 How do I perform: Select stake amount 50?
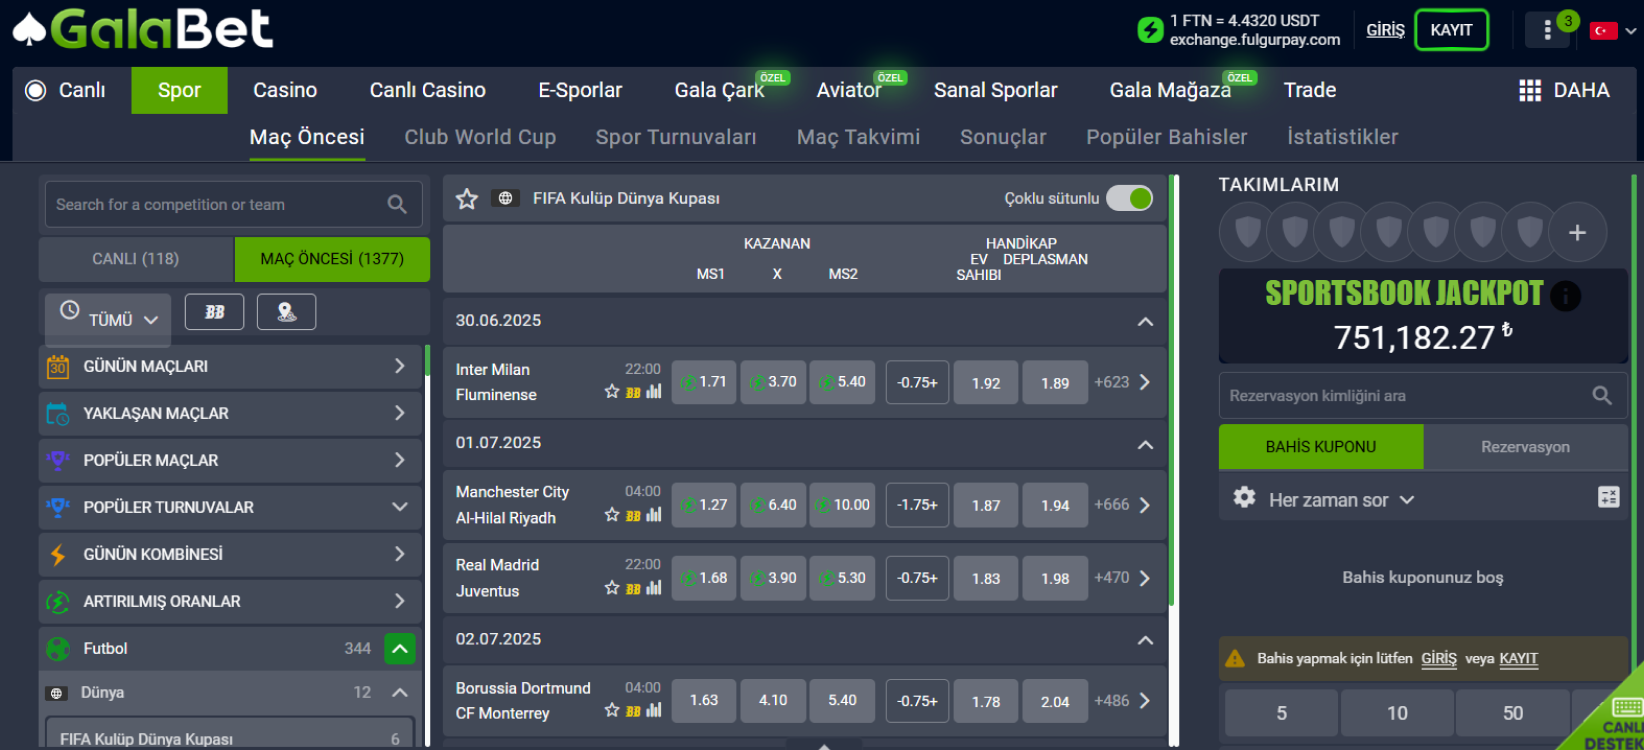[1513, 714]
